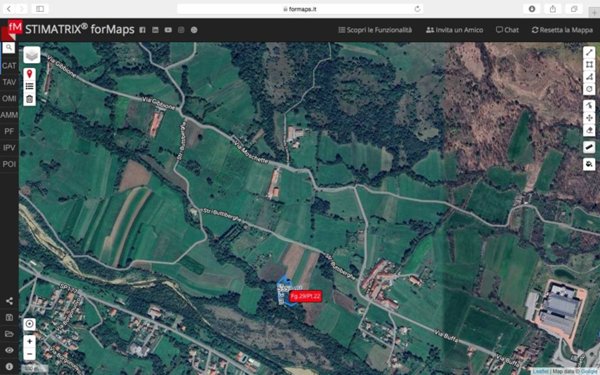Open the YouTube social icon in header
Screen dimensions: 600x375
coord(168,30)
